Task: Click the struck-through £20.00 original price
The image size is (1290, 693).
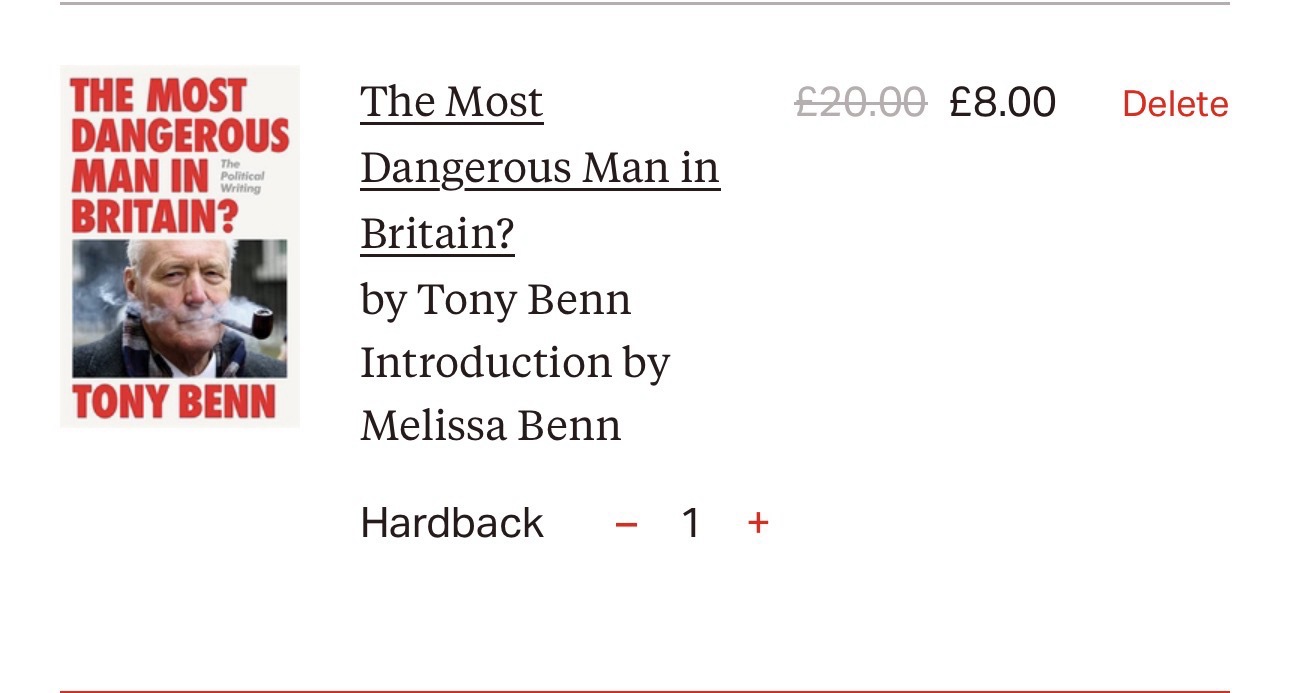Action: [861, 102]
